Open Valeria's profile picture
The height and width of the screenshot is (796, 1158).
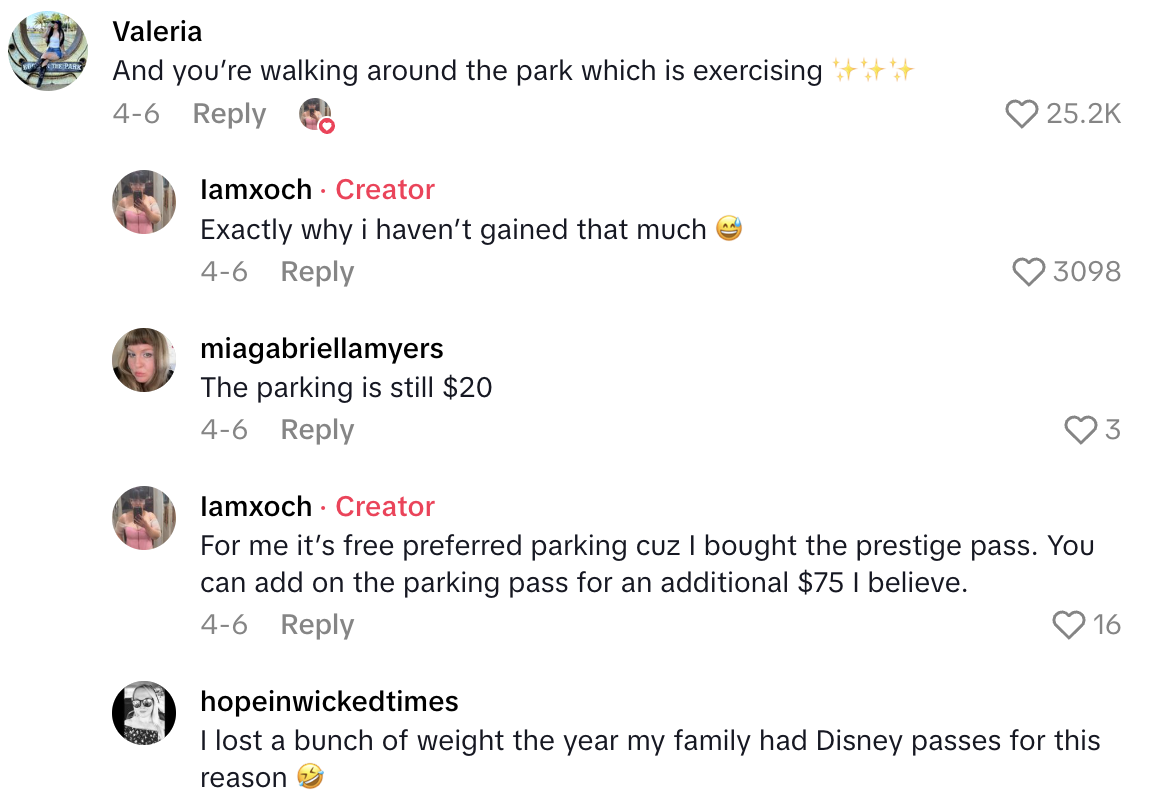tap(47, 47)
